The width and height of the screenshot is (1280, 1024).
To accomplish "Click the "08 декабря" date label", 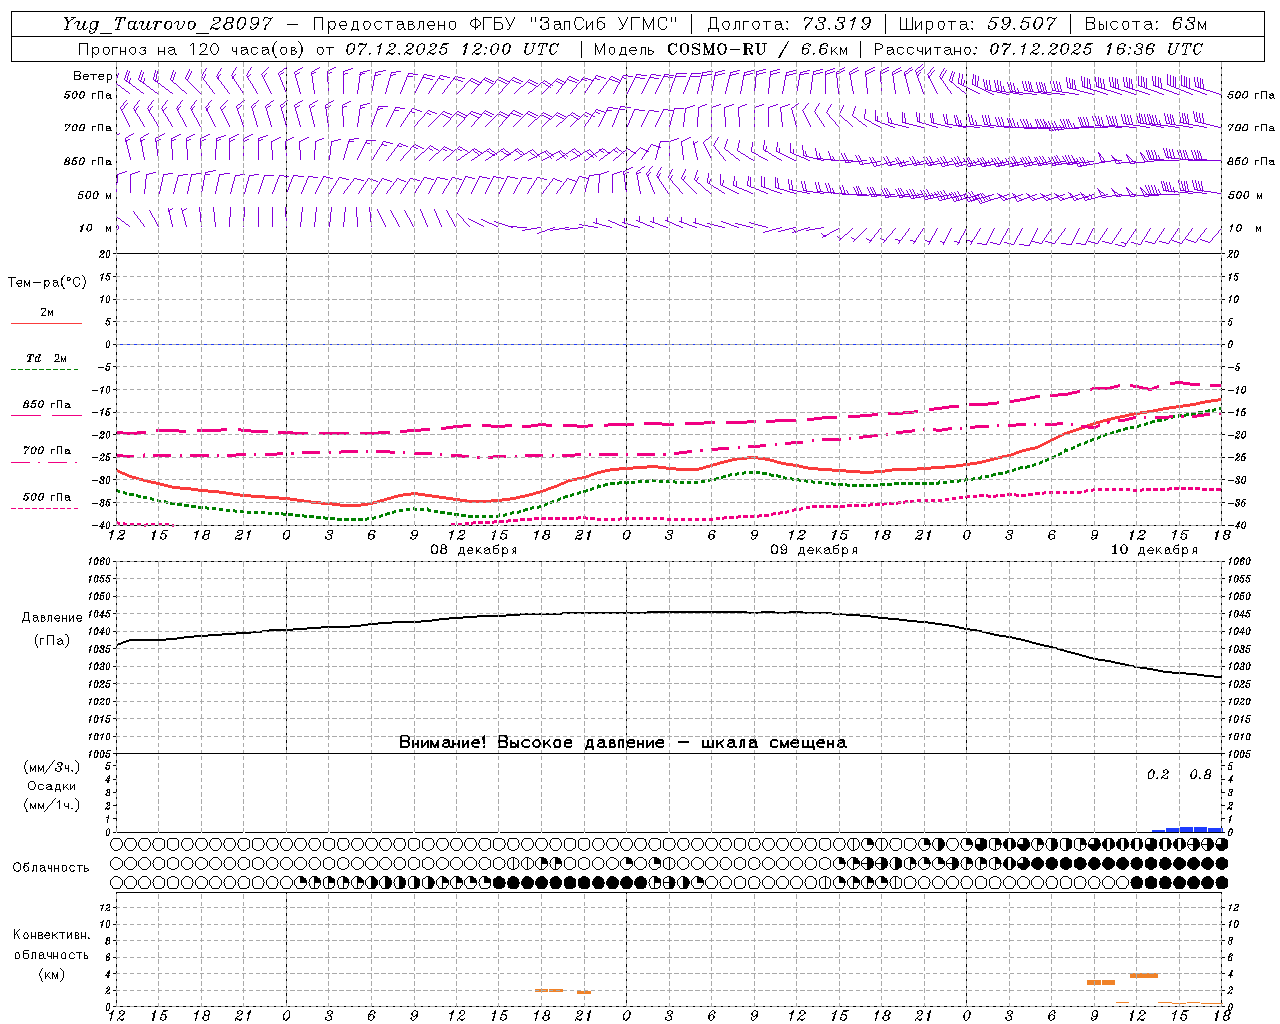I will click(474, 550).
